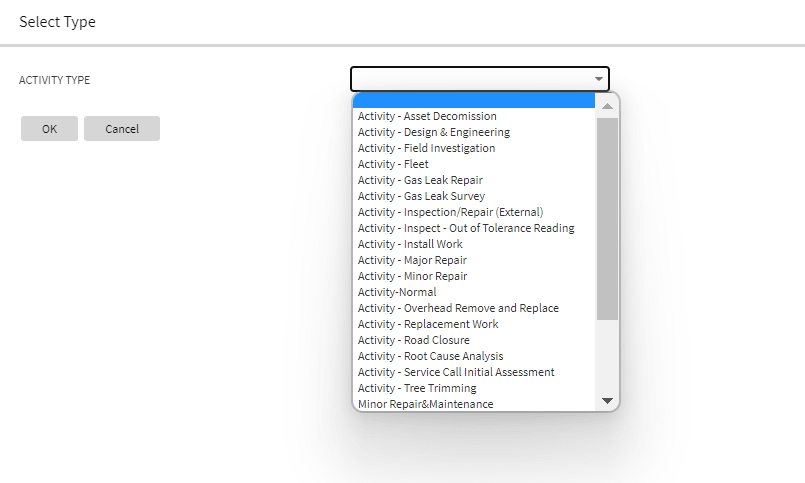
Task: Pick Activity - Major Repair
Action: [x=474, y=260]
